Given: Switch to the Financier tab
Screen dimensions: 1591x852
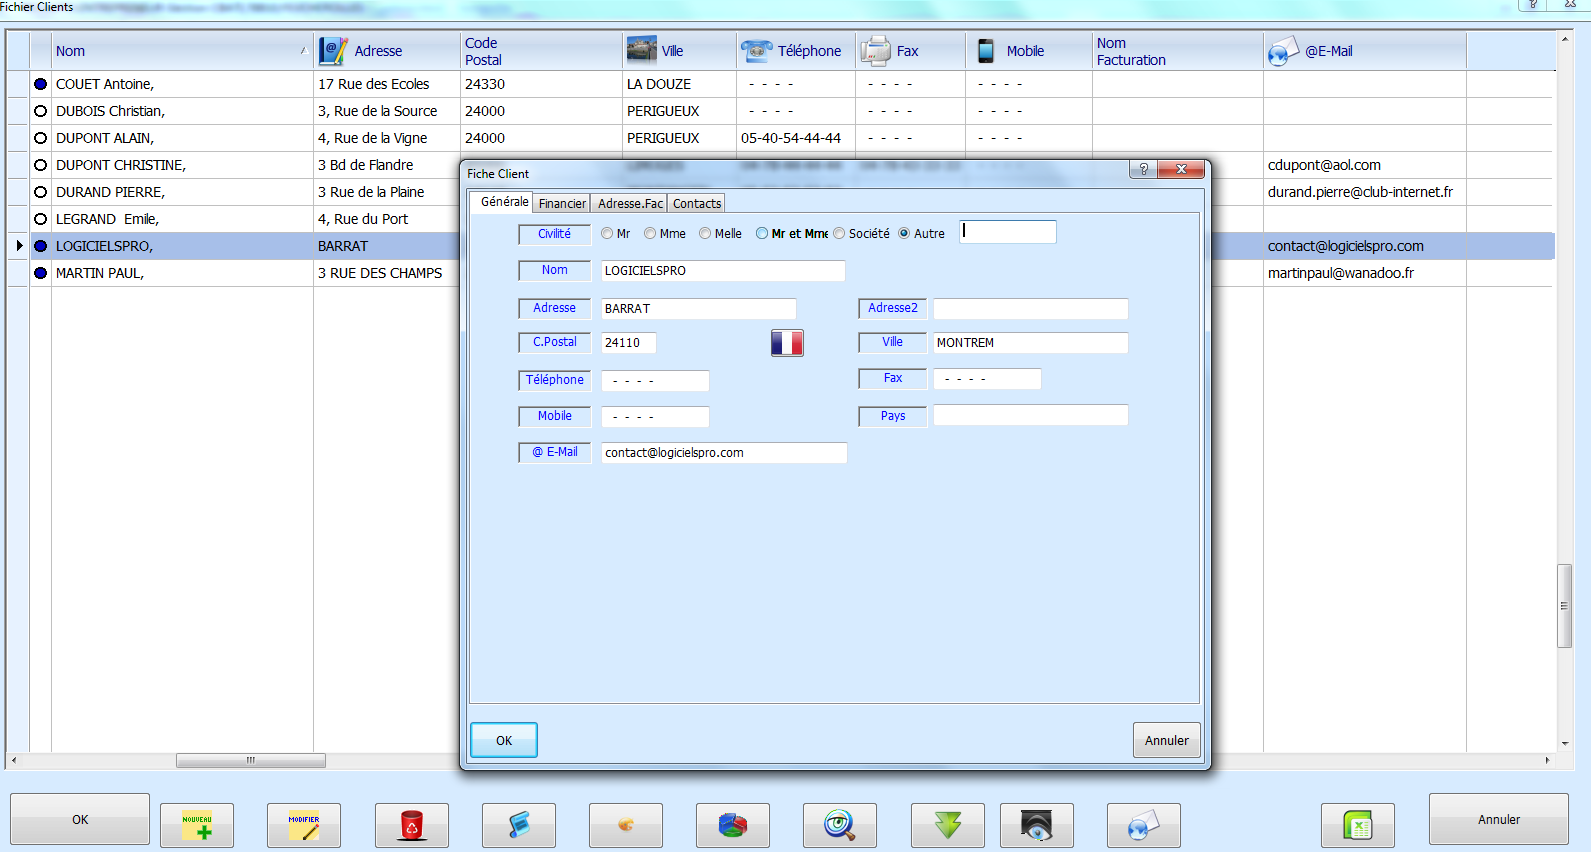Looking at the screenshot, I should click(562, 204).
